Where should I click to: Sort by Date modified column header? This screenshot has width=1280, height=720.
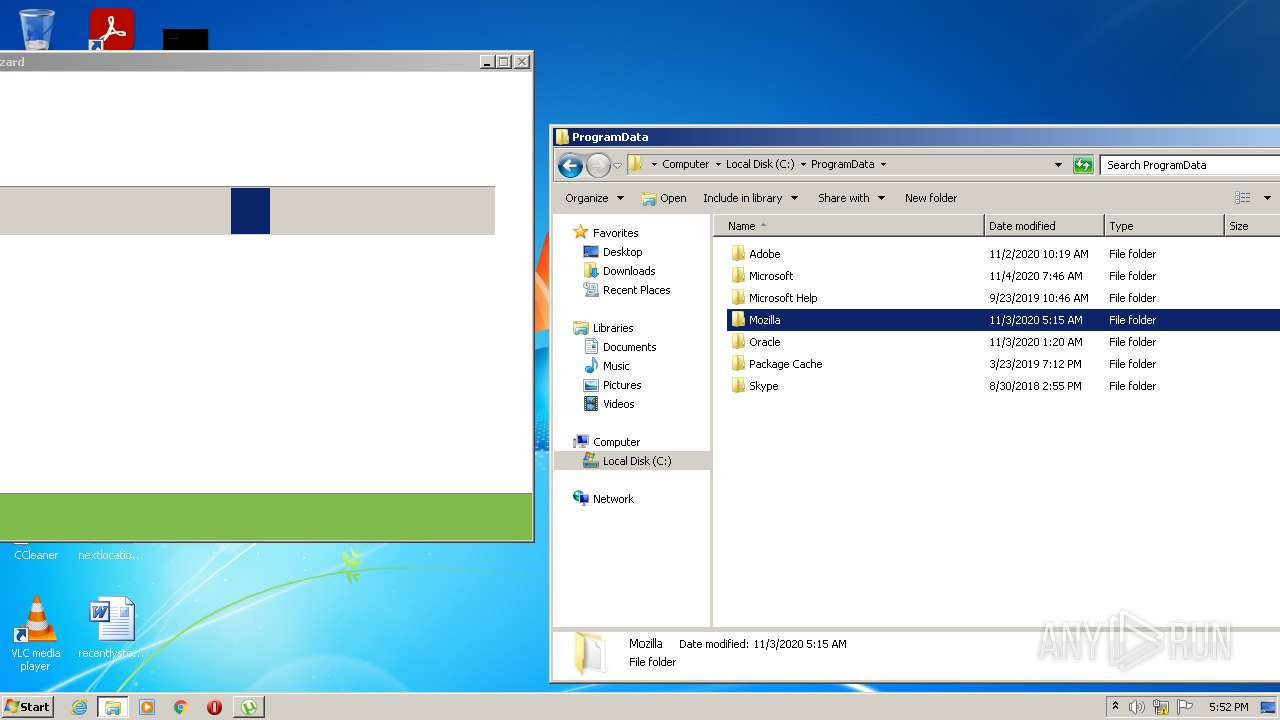[x=1044, y=226]
